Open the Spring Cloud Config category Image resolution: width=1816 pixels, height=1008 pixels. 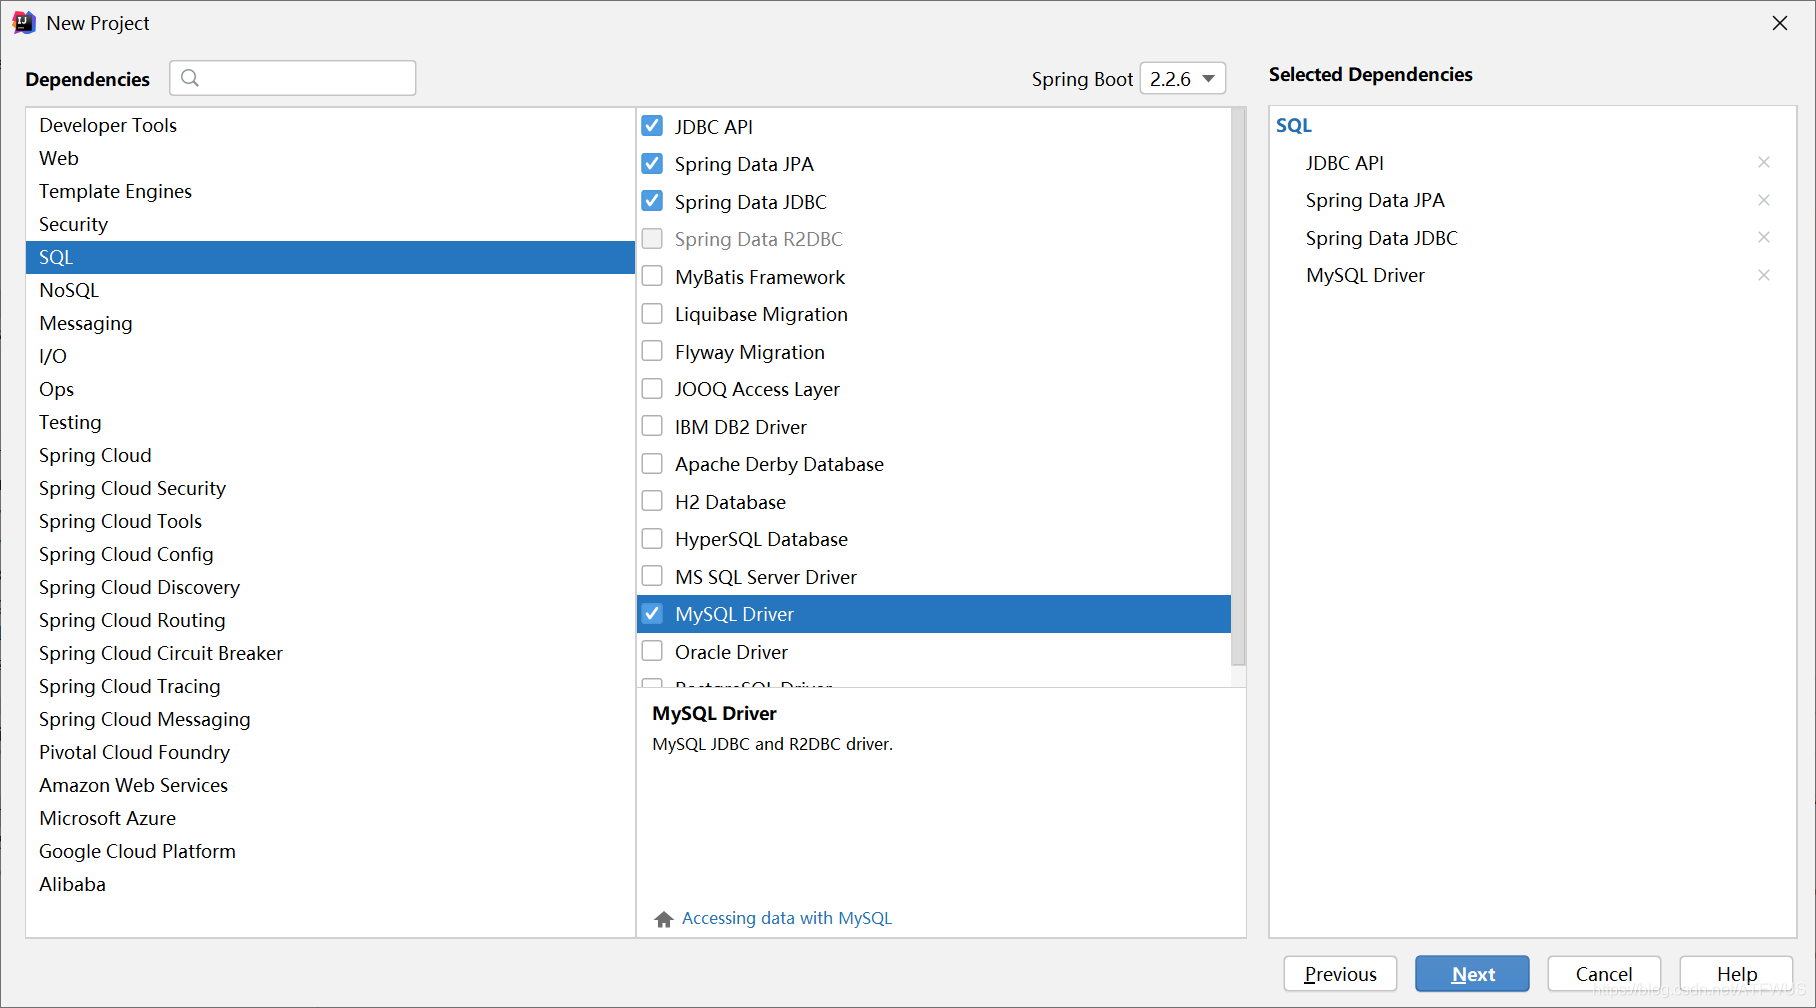pos(330,554)
